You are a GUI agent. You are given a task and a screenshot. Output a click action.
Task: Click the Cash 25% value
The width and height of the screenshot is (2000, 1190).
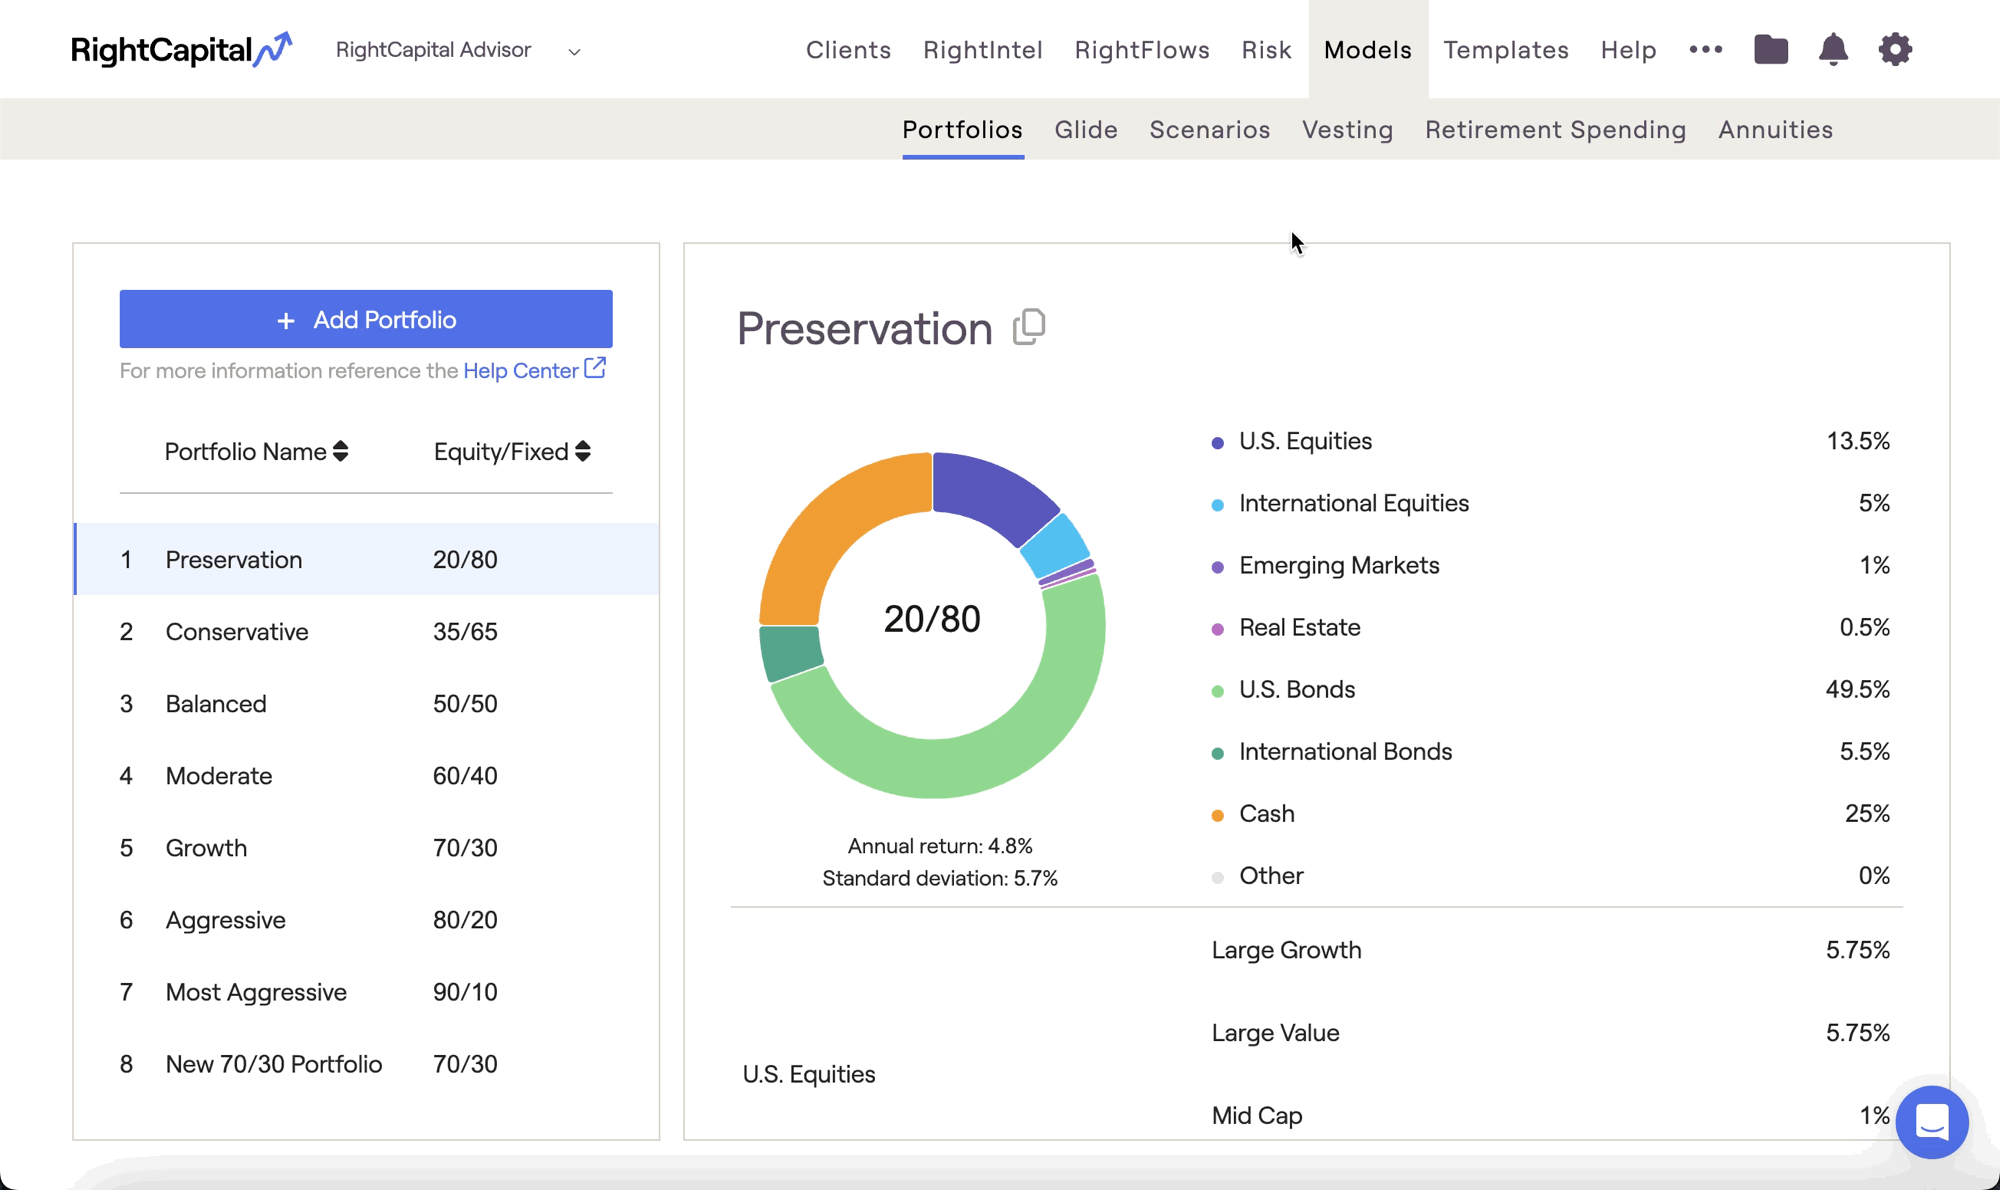click(1867, 813)
